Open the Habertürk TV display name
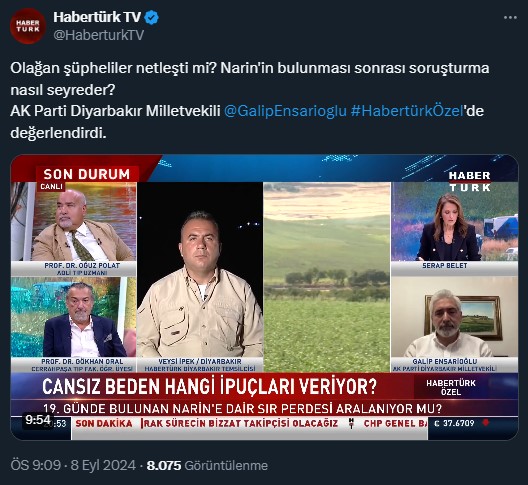 pos(97,17)
